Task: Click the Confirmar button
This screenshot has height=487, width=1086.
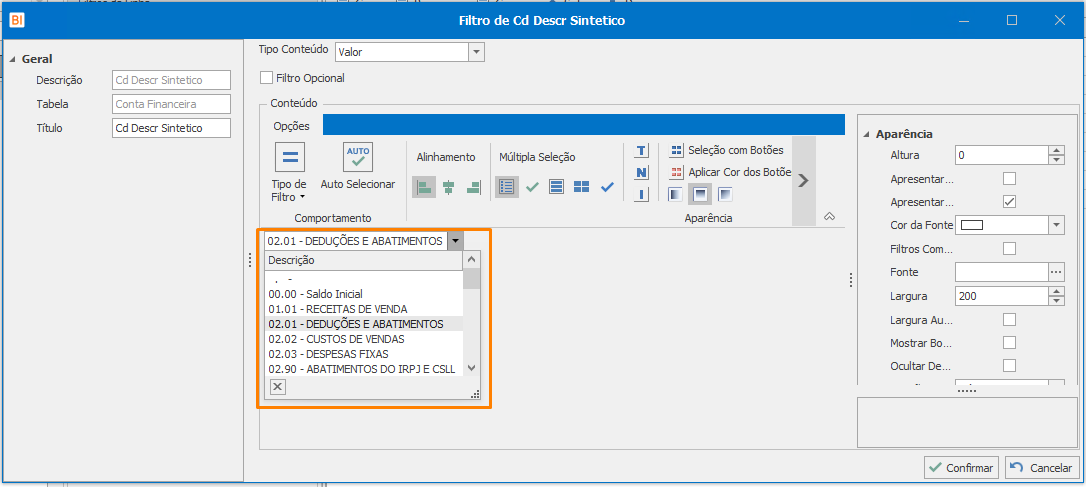Action: (961, 468)
